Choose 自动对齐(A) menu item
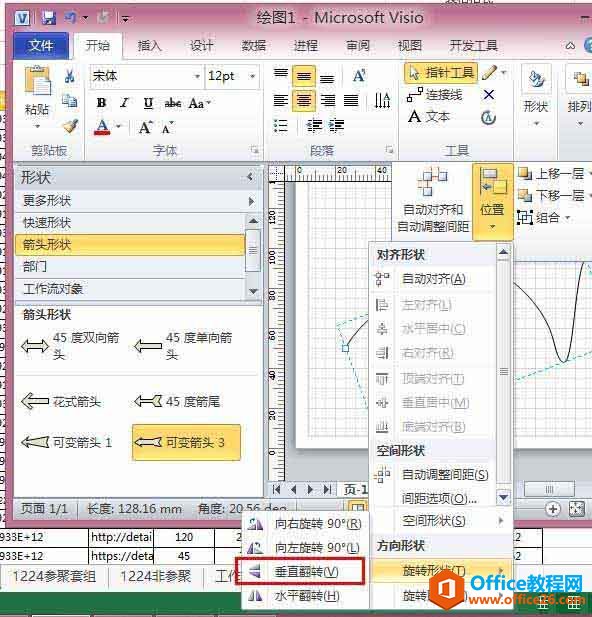 [x=433, y=279]
